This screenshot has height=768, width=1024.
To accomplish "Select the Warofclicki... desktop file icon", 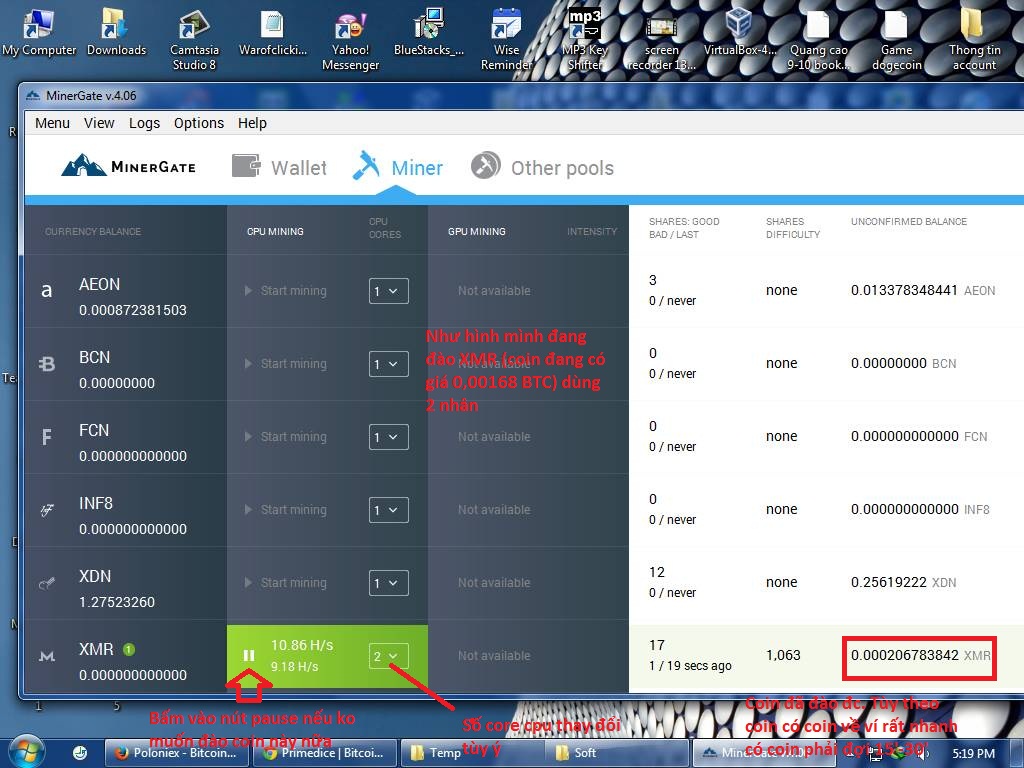I will tap(272, 31).
